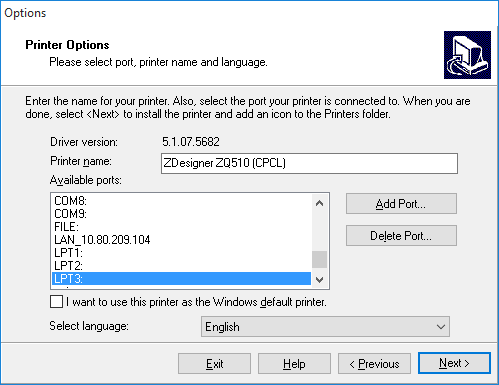
Task: Click the Add Port... button
Action: click(401, 203)
